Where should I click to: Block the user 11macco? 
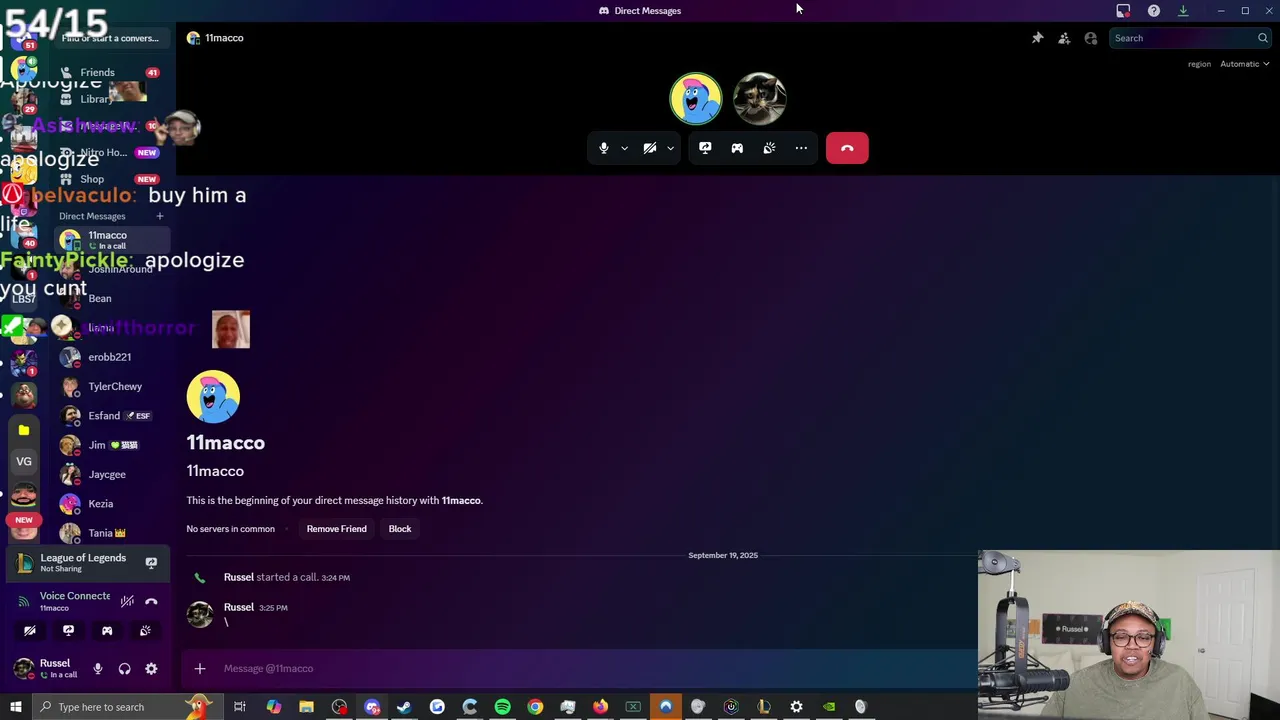tap(400, 529)
